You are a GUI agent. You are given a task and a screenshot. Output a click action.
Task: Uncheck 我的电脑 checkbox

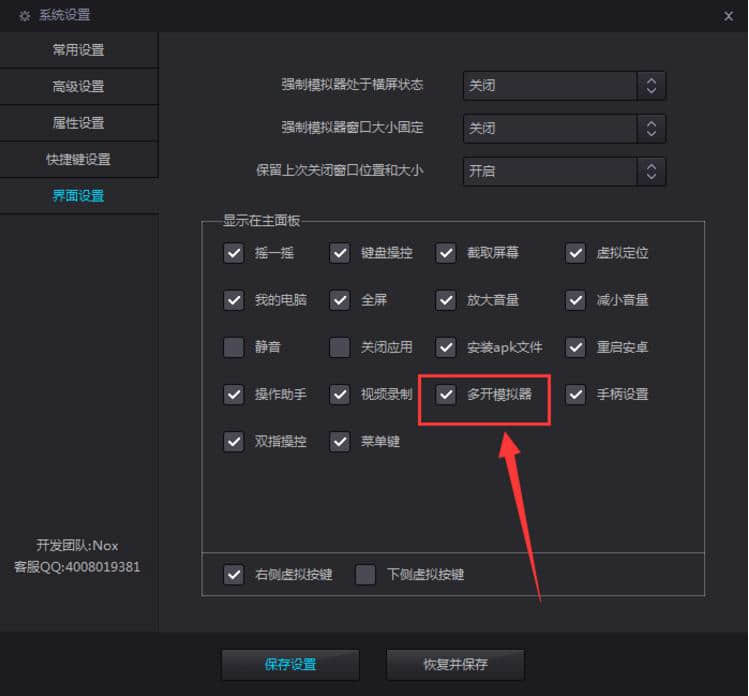click(x=234, y=300)
